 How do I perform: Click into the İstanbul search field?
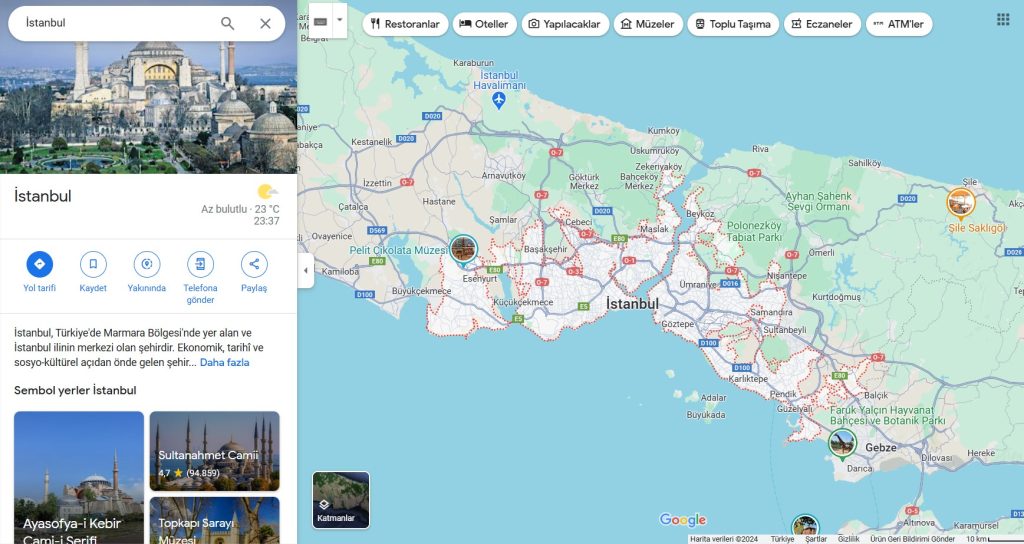118,23
